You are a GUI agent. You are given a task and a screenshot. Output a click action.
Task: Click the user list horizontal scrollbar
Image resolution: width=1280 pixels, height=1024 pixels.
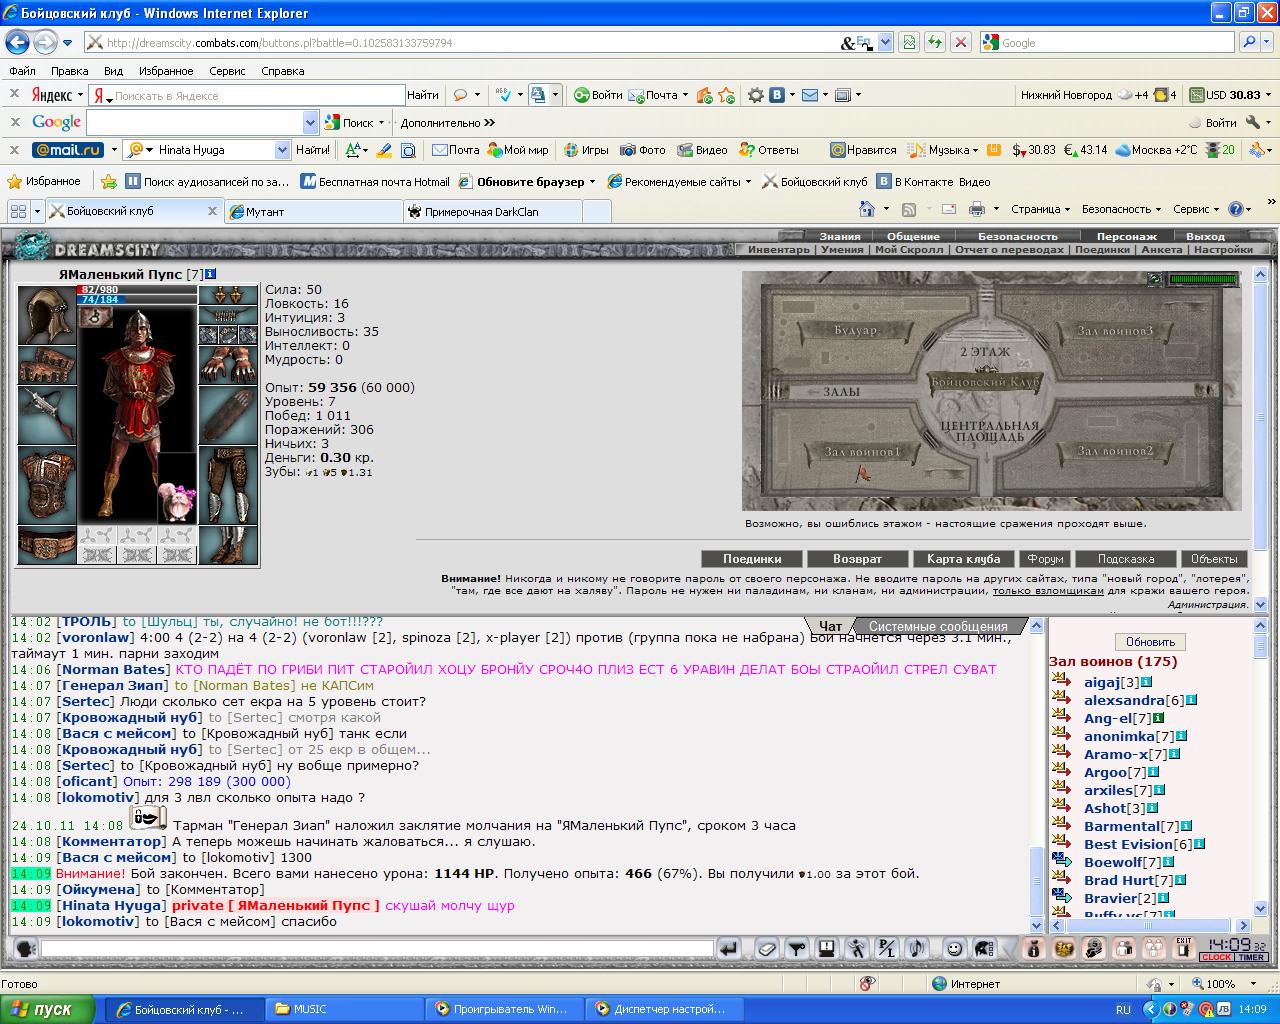point(1149,926)
